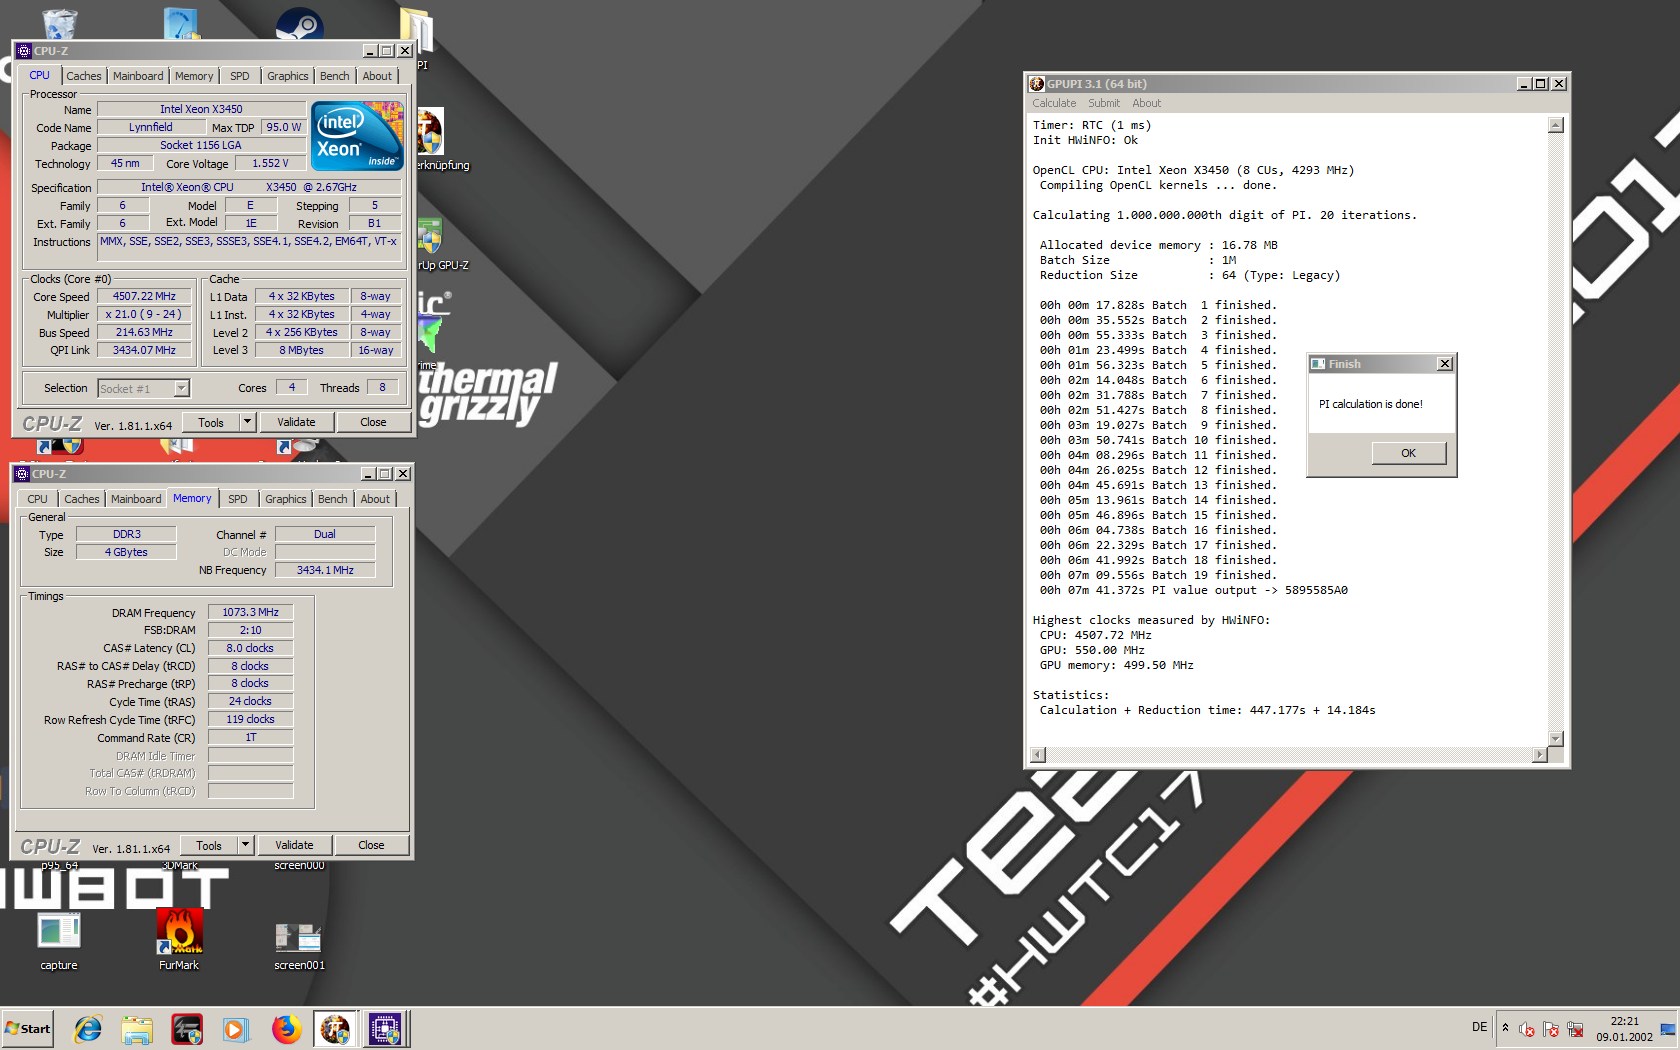This screenshot has height=1050, width=1680.
Task: Show hidden tray icons chevron
Action: [x=1505, y=1027]
